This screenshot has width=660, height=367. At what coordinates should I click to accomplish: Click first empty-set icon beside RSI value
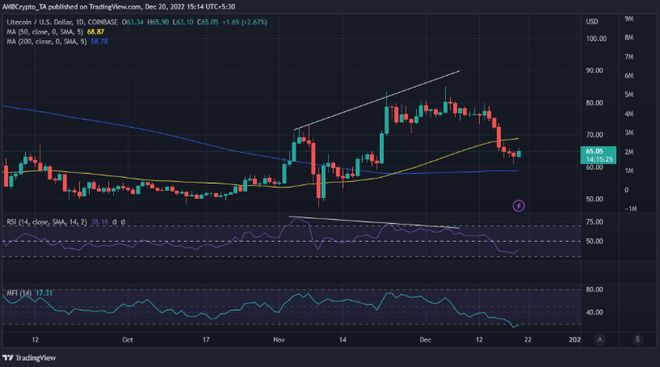pyautogui.click(x=114, y=222)
